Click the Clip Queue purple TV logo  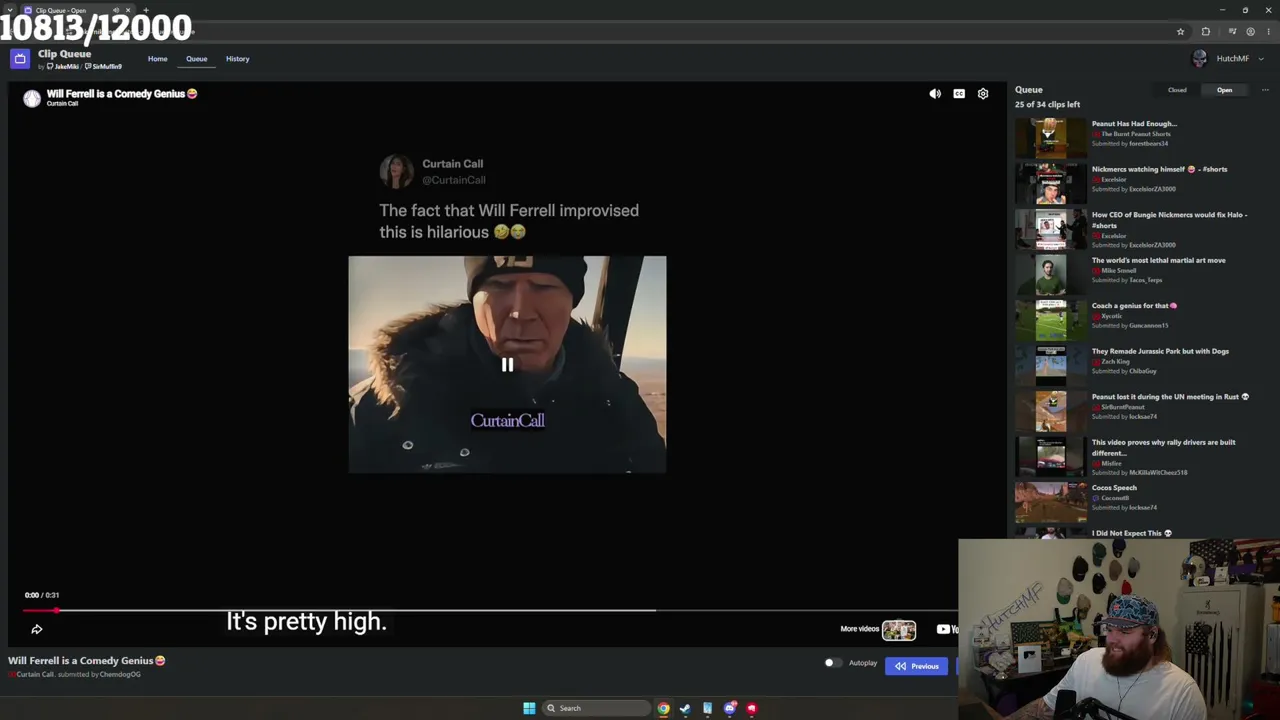click(19, 59)
